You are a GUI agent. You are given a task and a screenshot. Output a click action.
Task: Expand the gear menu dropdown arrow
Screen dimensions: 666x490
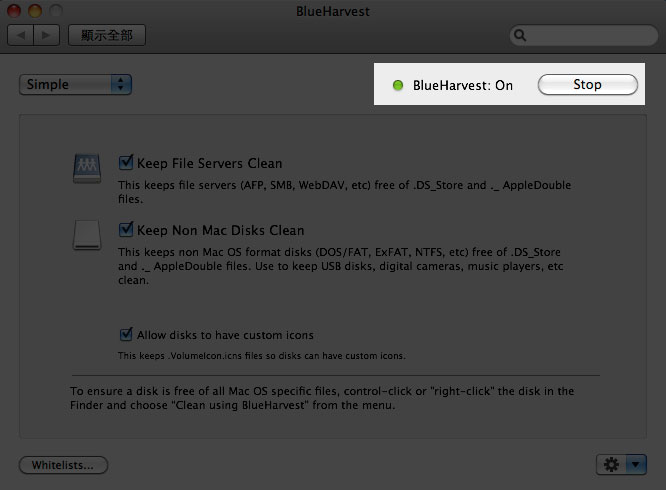636,465
